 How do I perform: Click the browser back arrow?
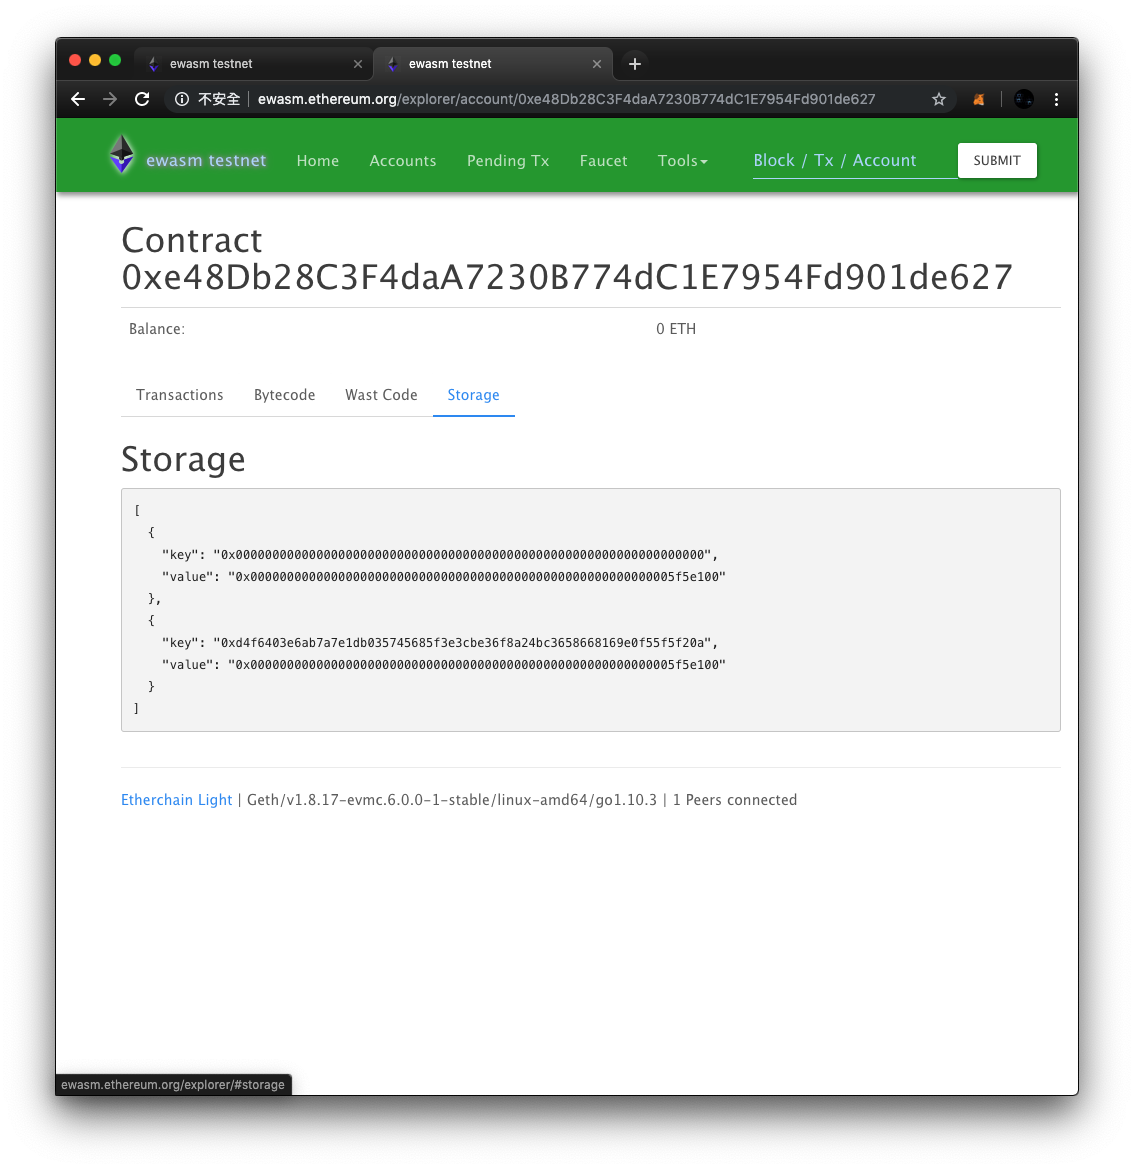78,99
